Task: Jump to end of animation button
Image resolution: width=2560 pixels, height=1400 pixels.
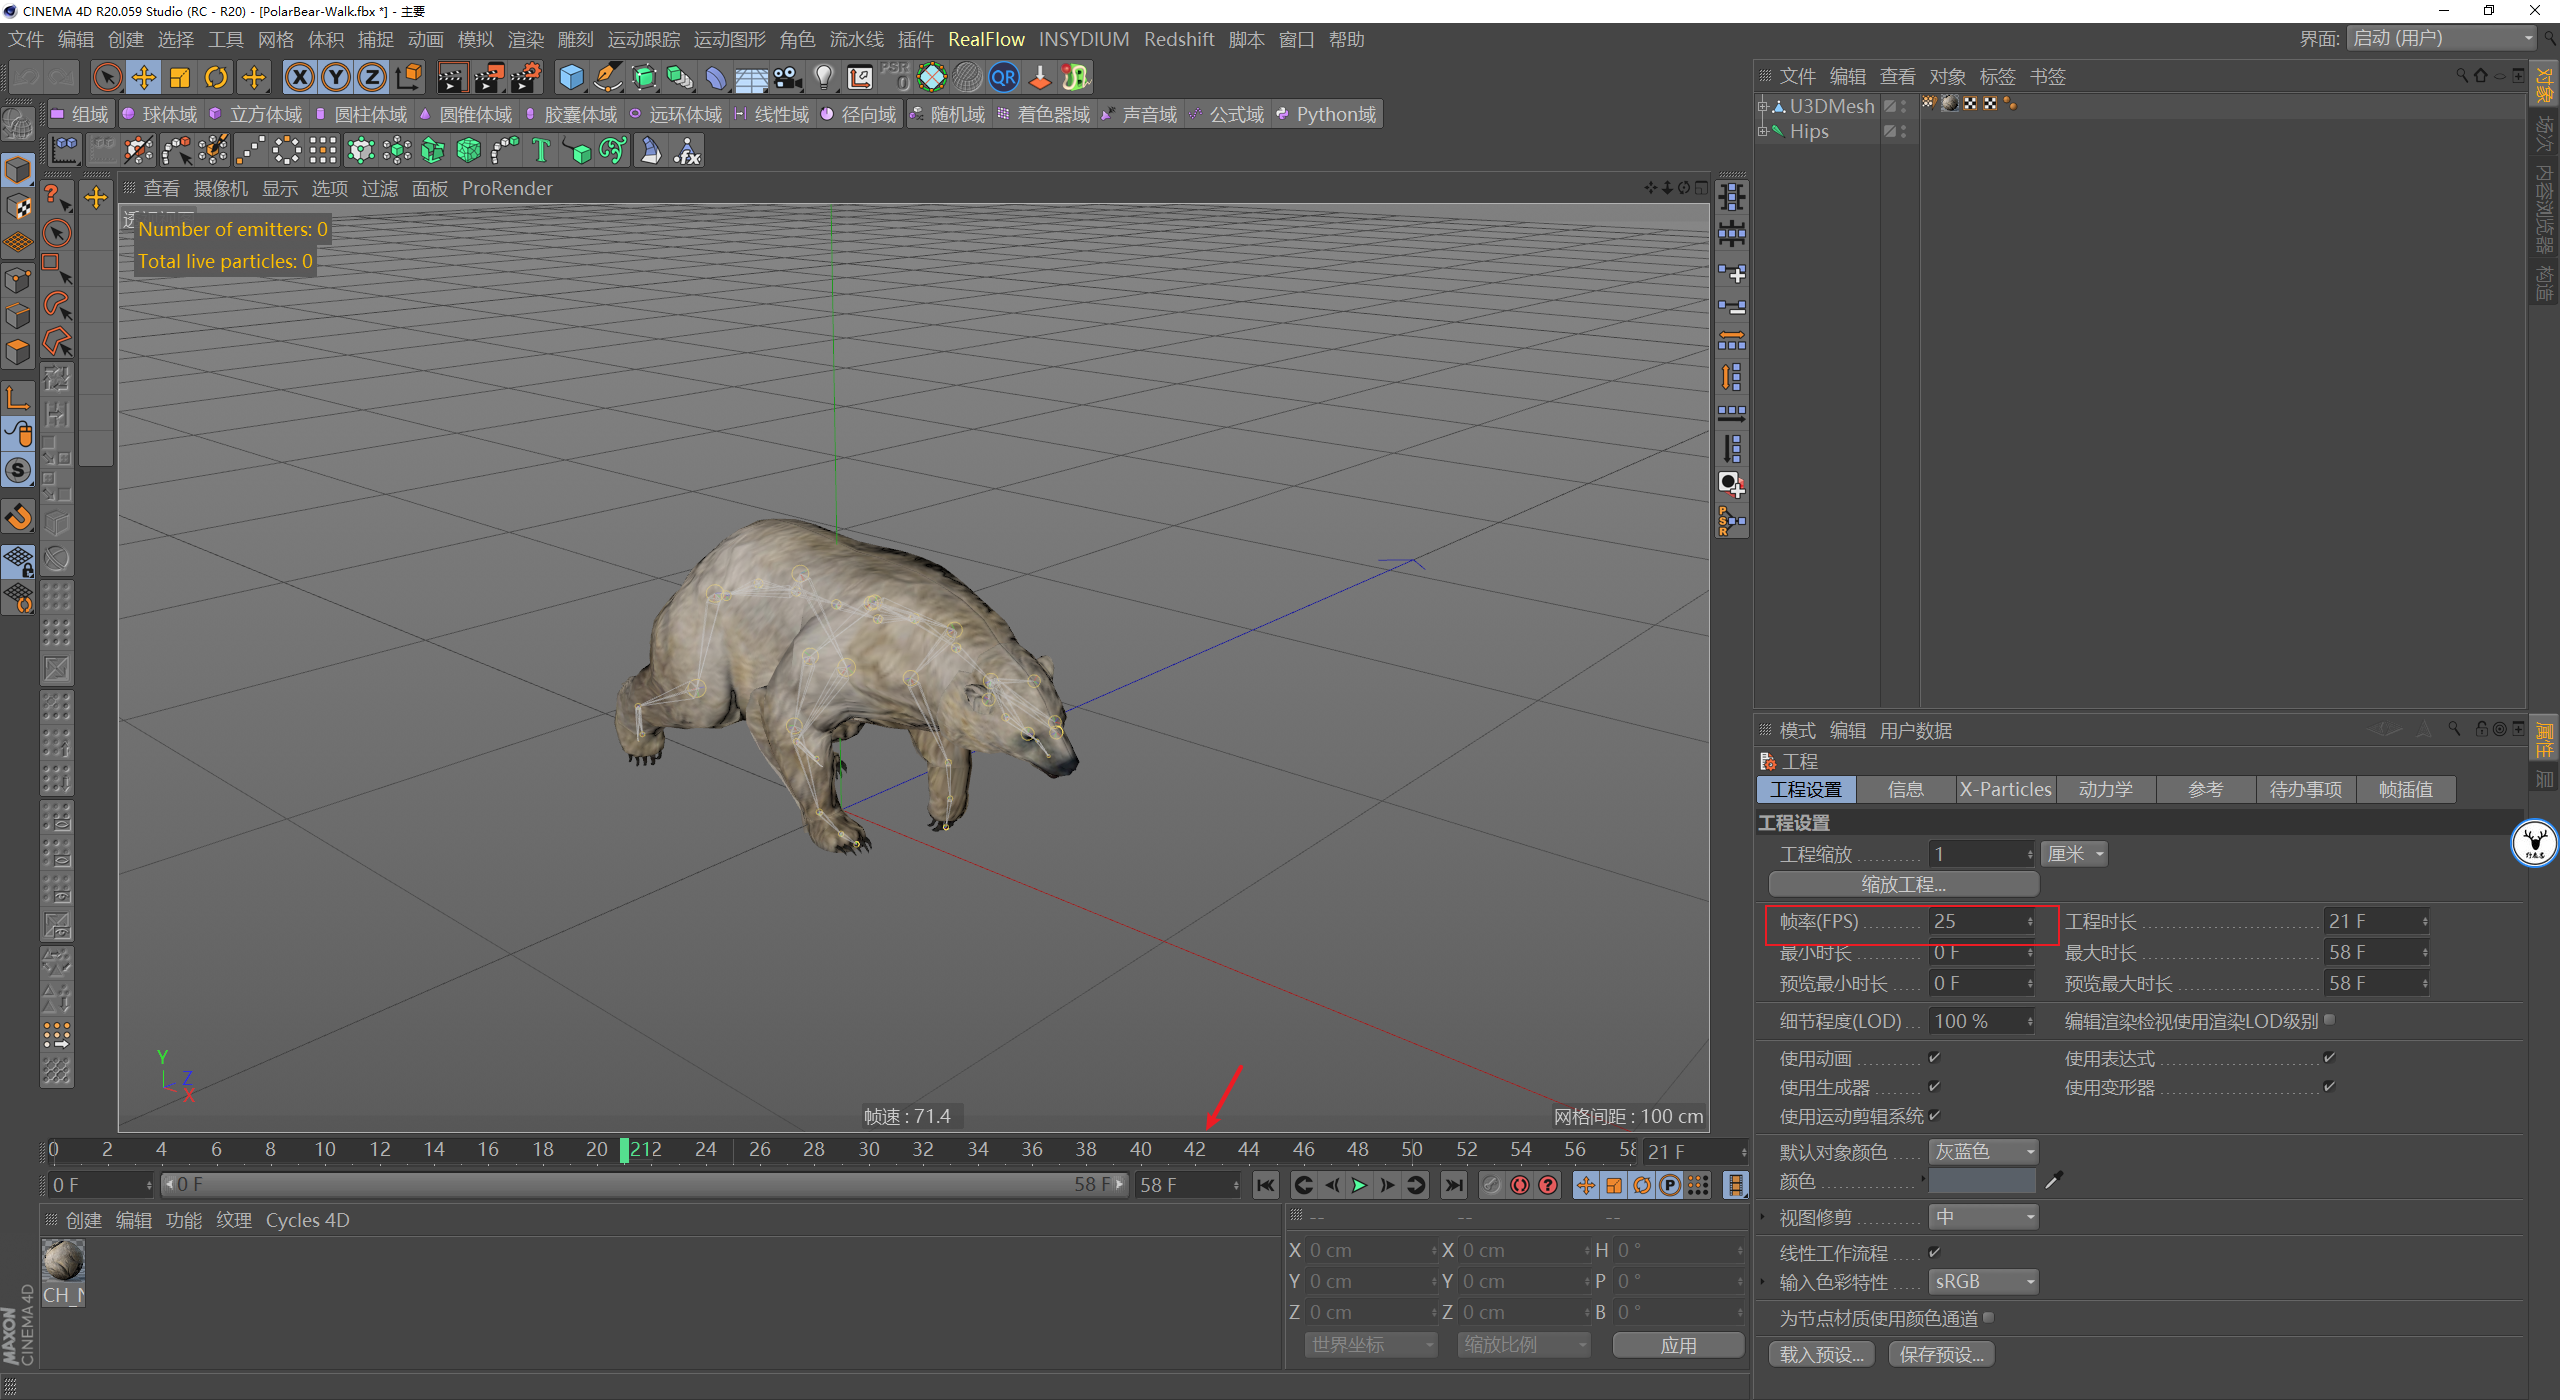Action: [1453, 1185]
